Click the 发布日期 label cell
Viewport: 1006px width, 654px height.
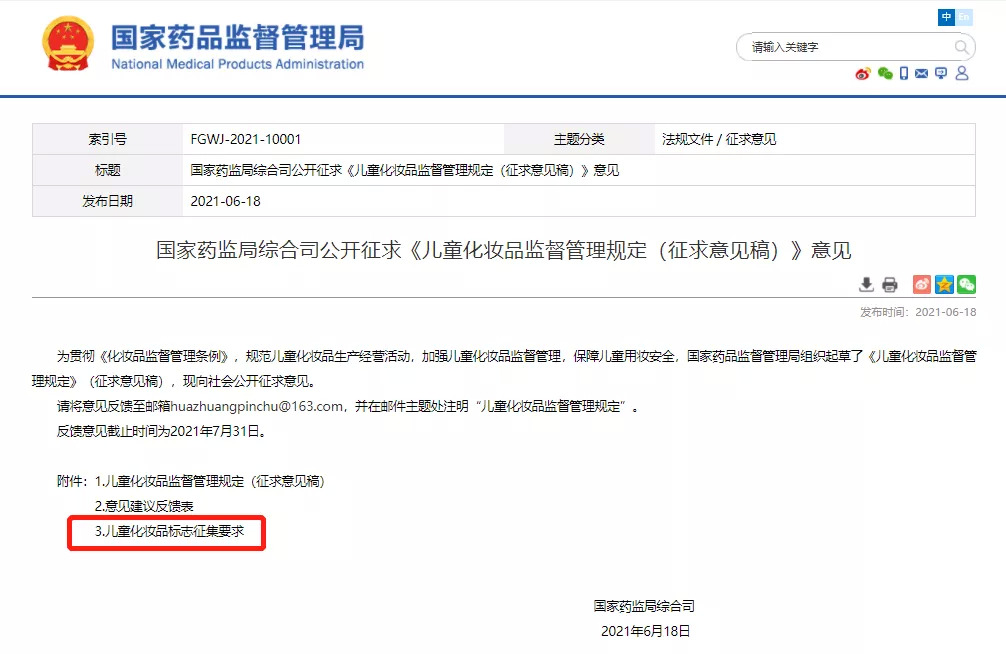(x=108, y=202)
